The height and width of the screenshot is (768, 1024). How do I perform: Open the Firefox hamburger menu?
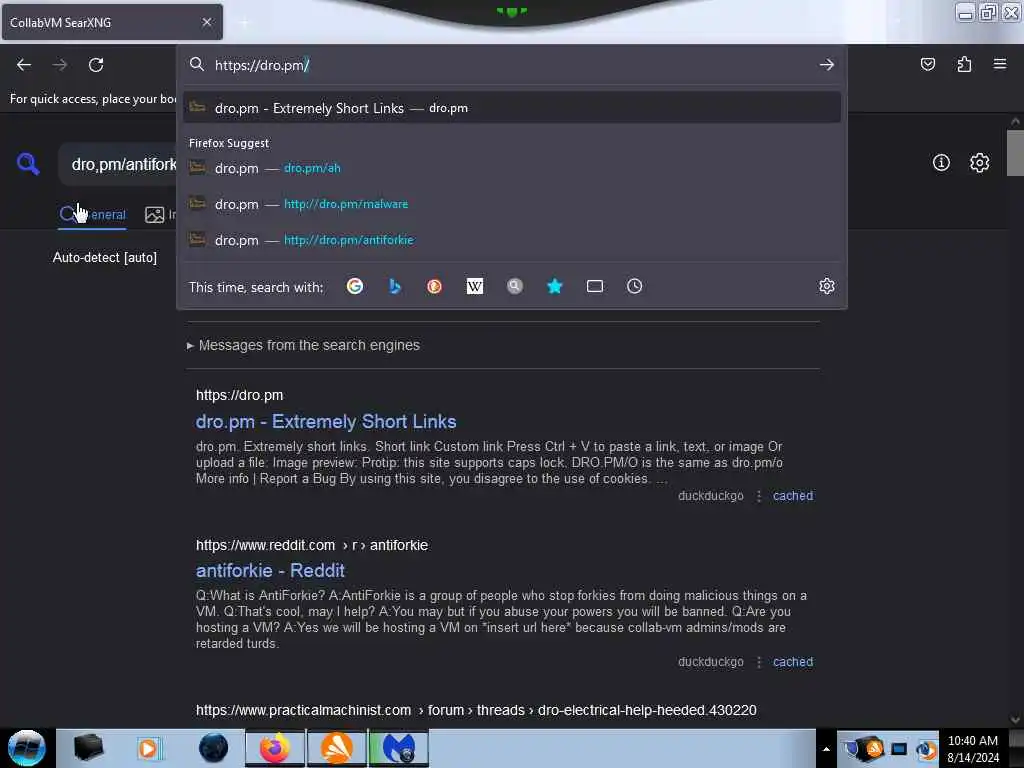[1000, 64]
